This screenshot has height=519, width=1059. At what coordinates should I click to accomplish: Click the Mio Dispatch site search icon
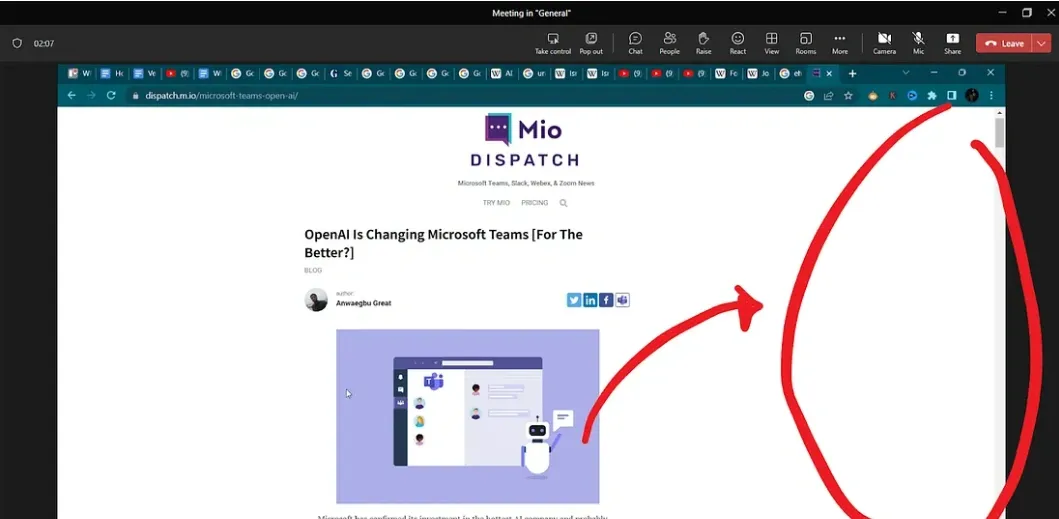[563, 203]
